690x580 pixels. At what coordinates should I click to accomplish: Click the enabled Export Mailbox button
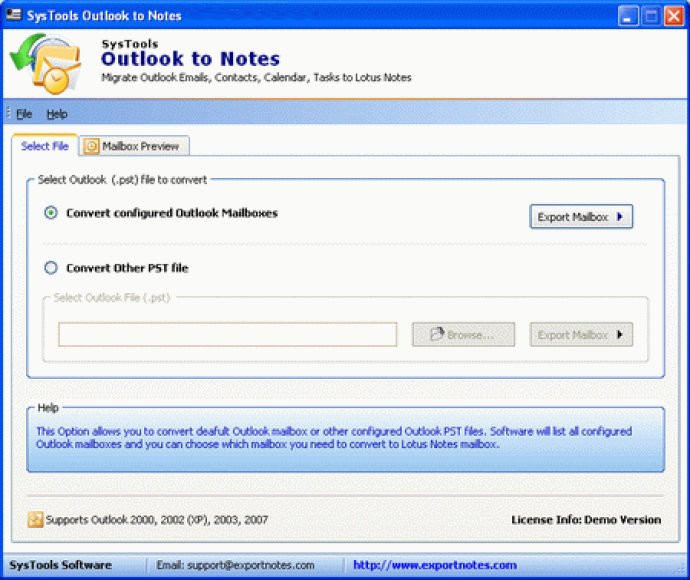pyautogui.click(x=581, y=217)
